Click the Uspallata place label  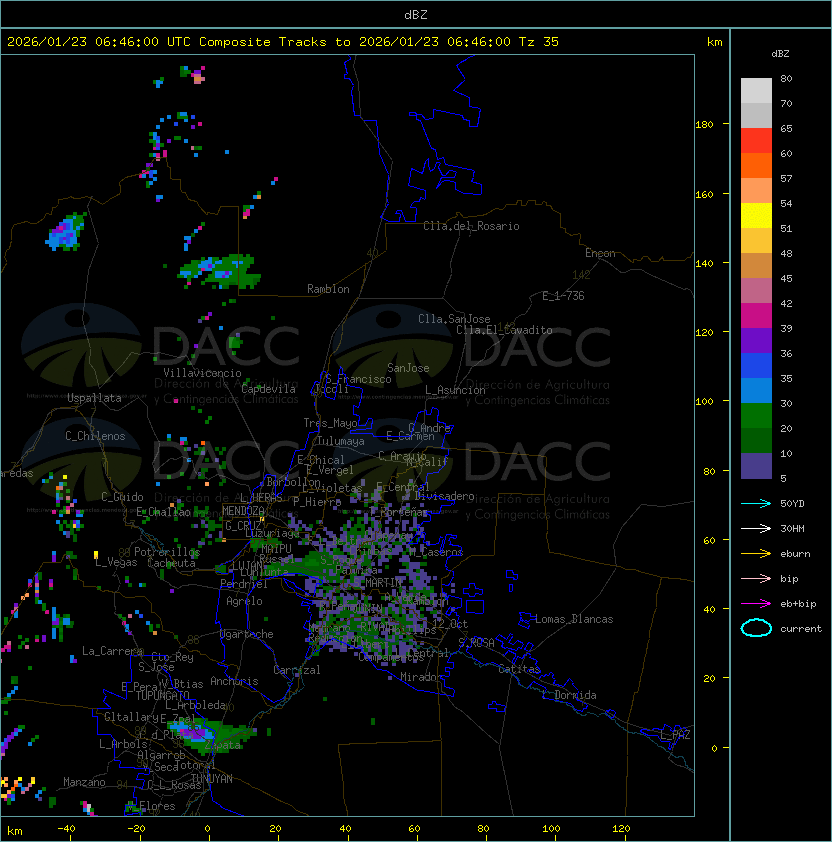tap(94, 398)
